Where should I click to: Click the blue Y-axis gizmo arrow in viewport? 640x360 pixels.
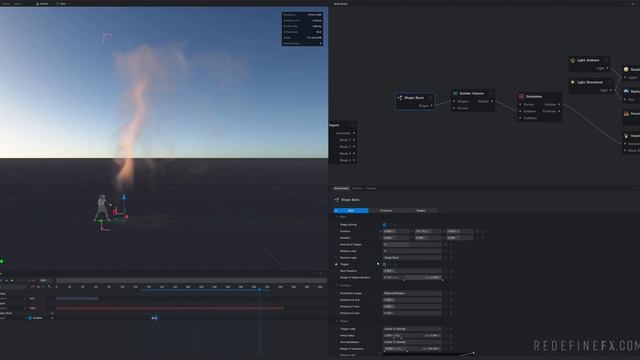pos(124,198)
